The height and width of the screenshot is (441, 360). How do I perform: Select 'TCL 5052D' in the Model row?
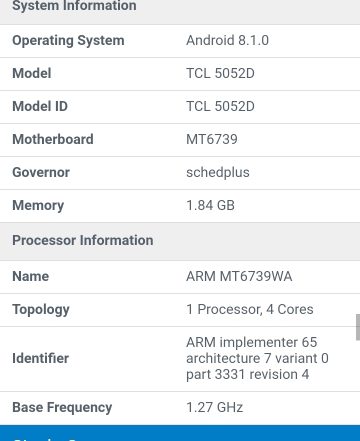point(220,73)
